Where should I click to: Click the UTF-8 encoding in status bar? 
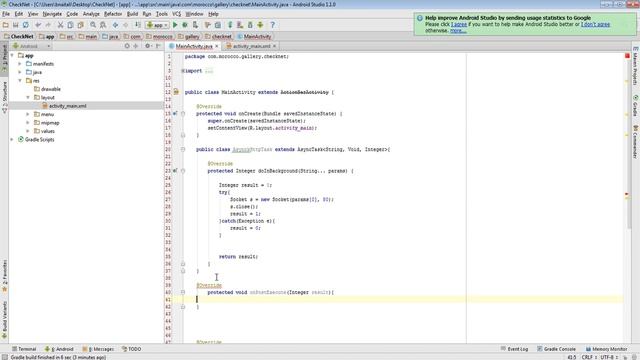[609, 357]
